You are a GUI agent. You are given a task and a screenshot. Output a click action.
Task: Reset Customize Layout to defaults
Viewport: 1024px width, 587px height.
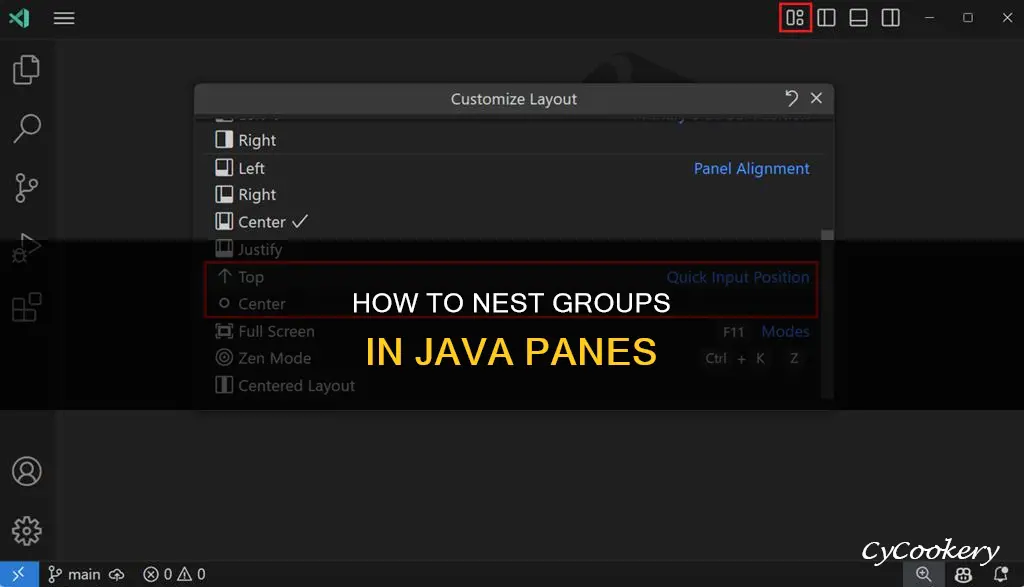pos(792,99)
